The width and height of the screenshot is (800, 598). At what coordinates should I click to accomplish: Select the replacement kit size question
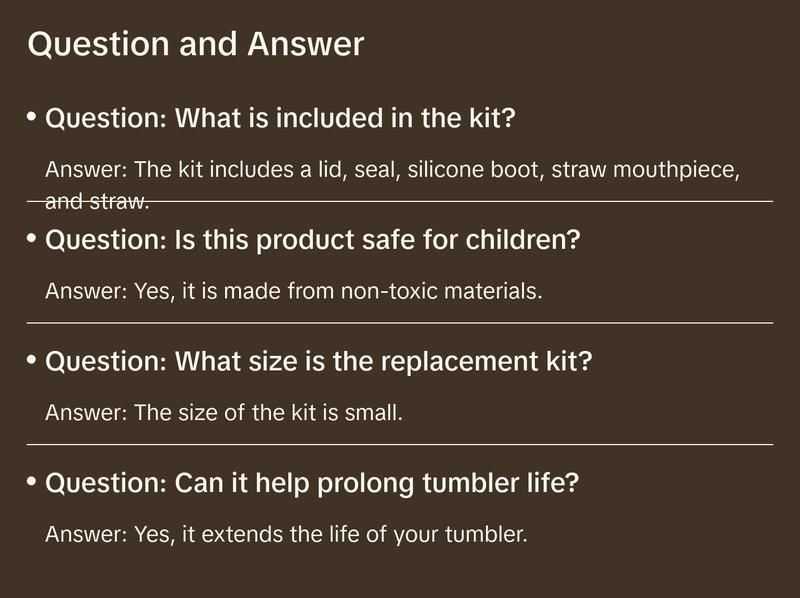319,361
